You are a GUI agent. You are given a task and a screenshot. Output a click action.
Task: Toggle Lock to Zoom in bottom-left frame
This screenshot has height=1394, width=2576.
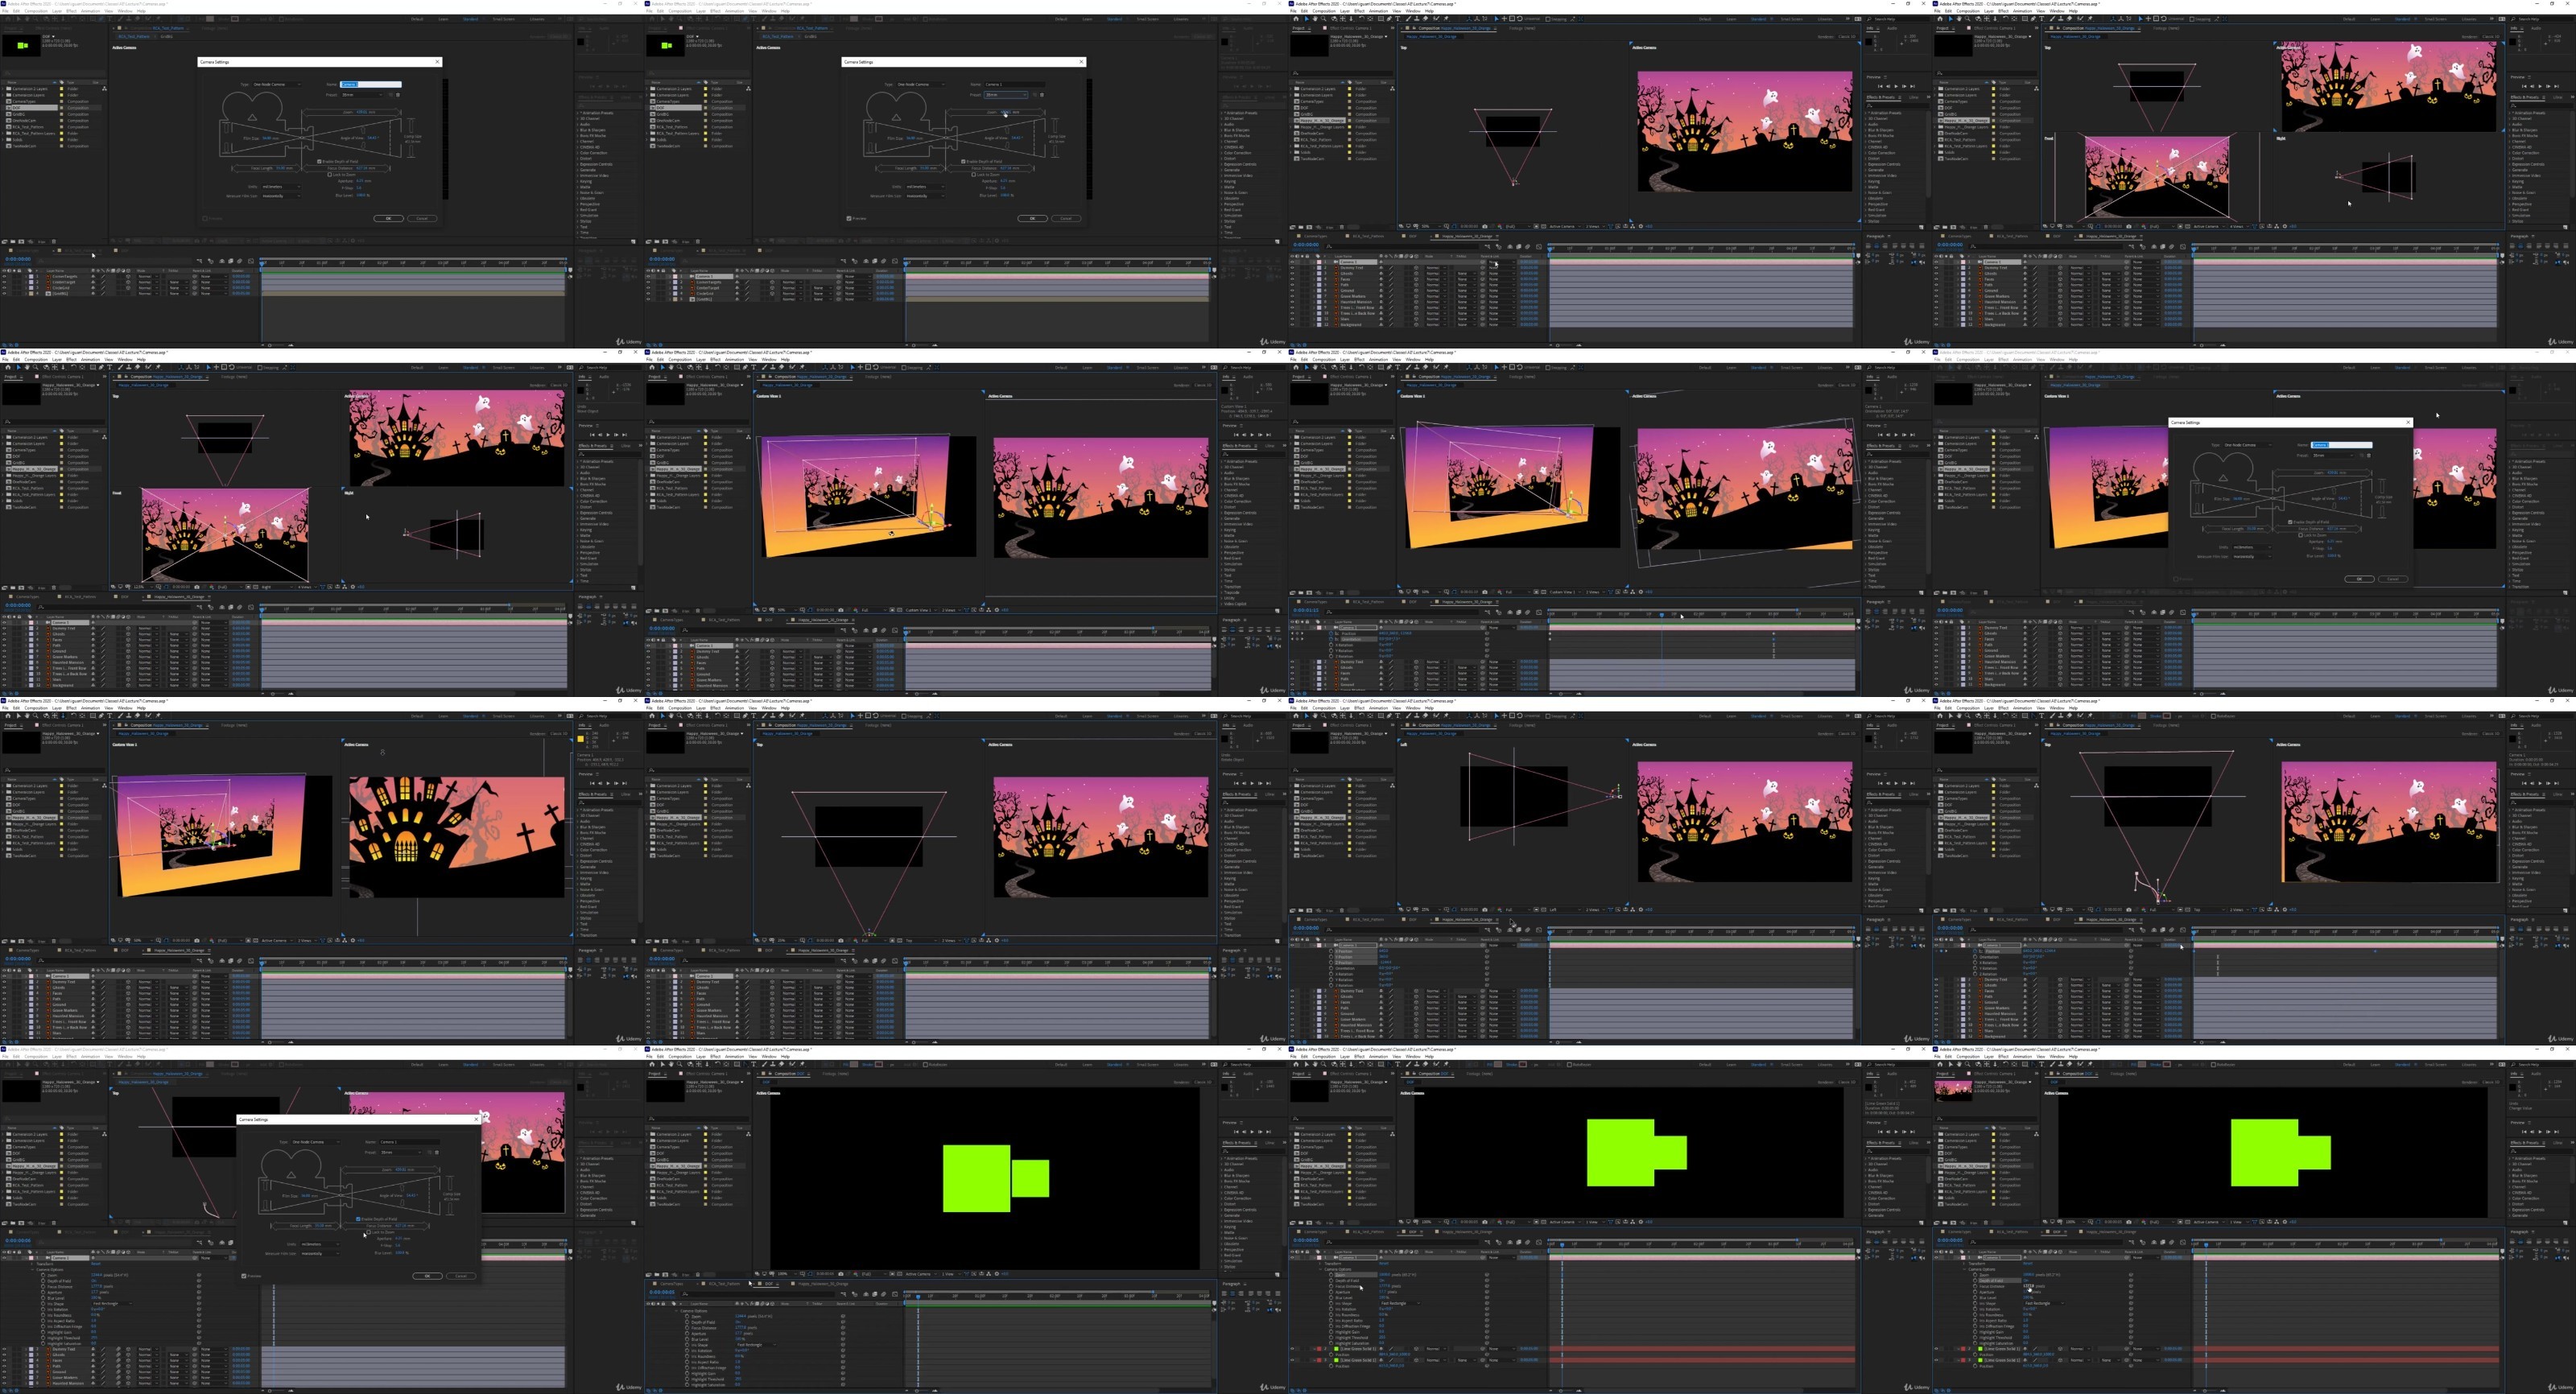point(369,1232)
